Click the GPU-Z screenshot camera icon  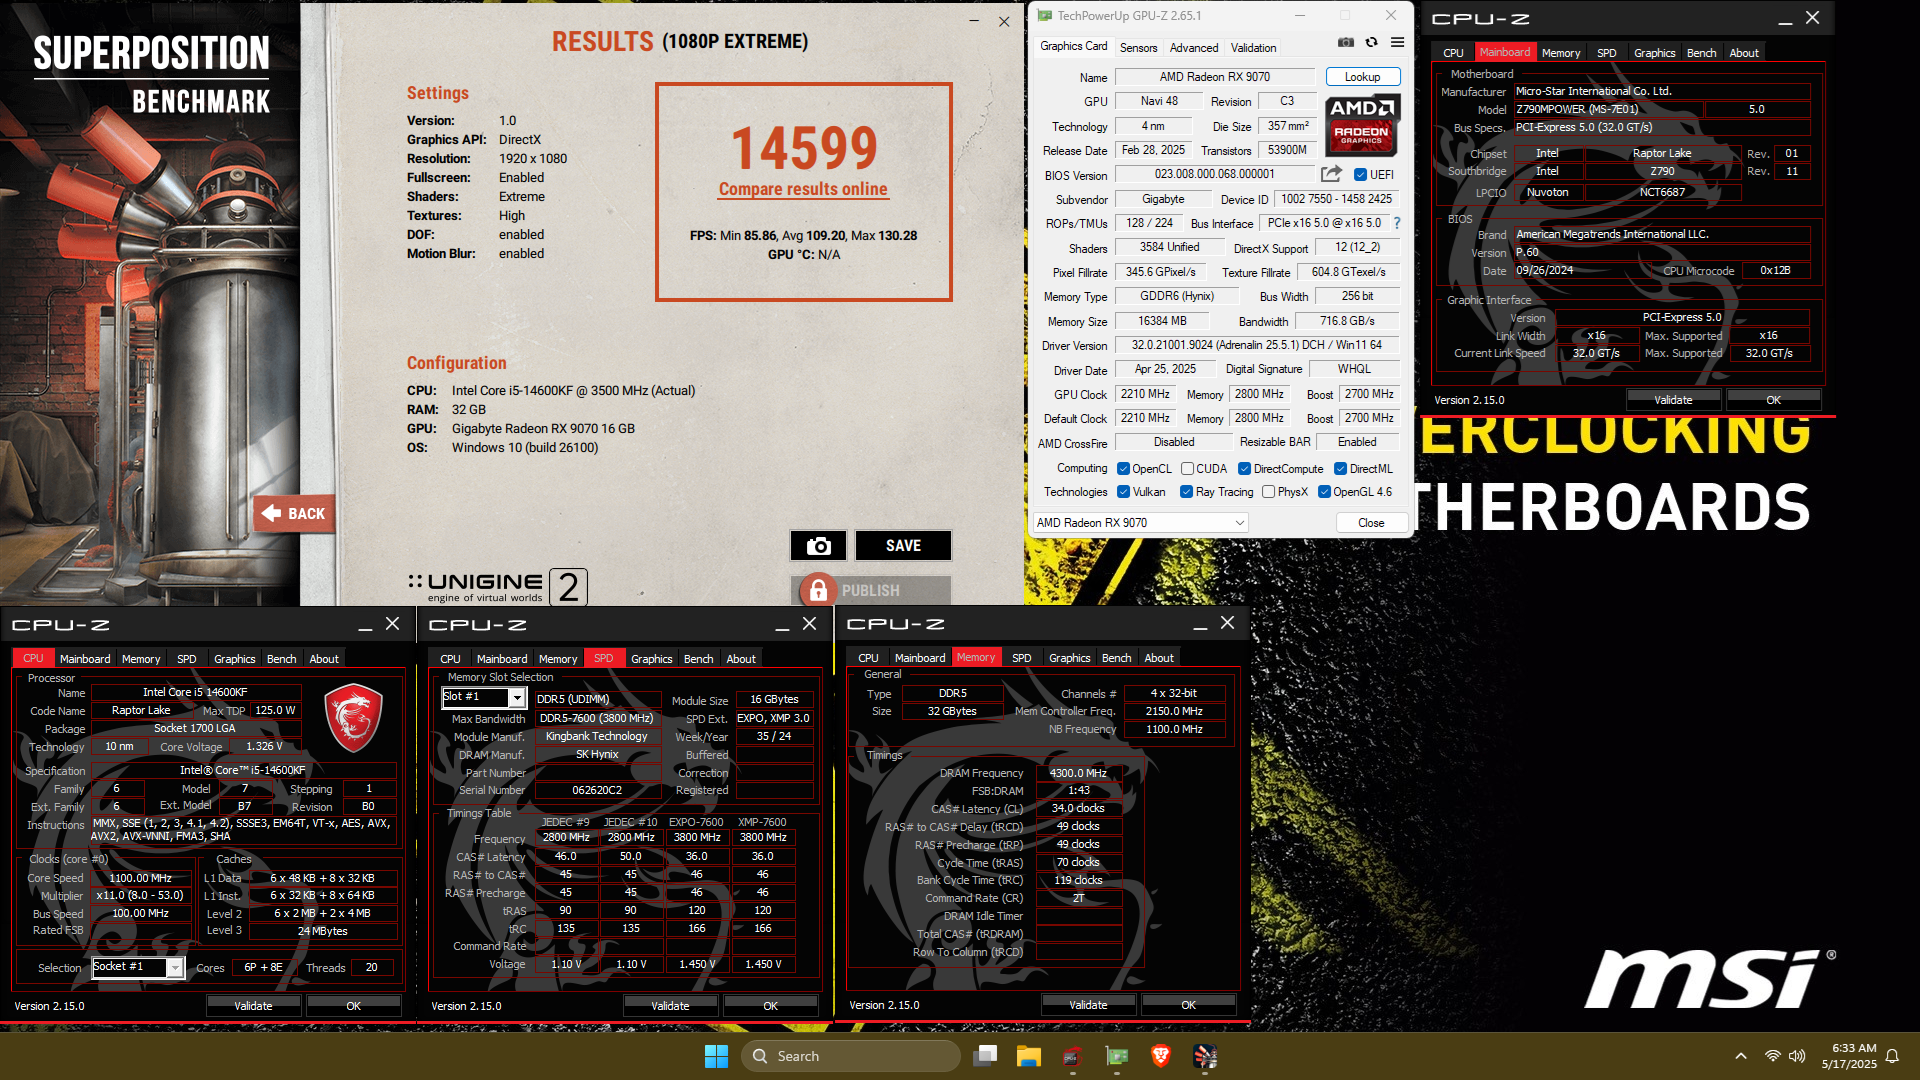[x=1346, y=43]
